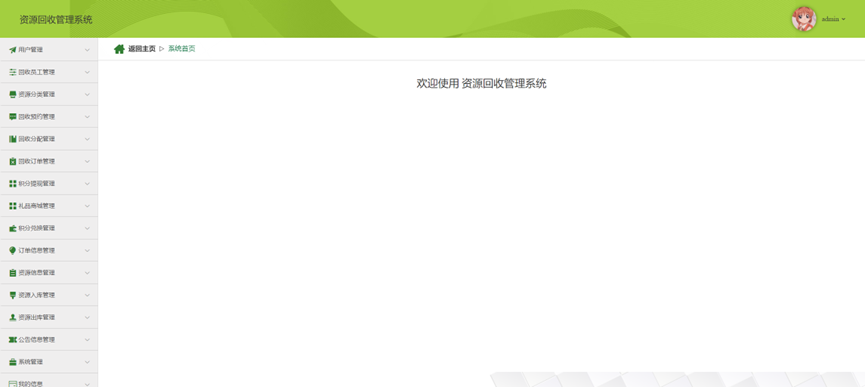
Task: Select the 资源入库管理 menu label
Action: tap(36, 295)
